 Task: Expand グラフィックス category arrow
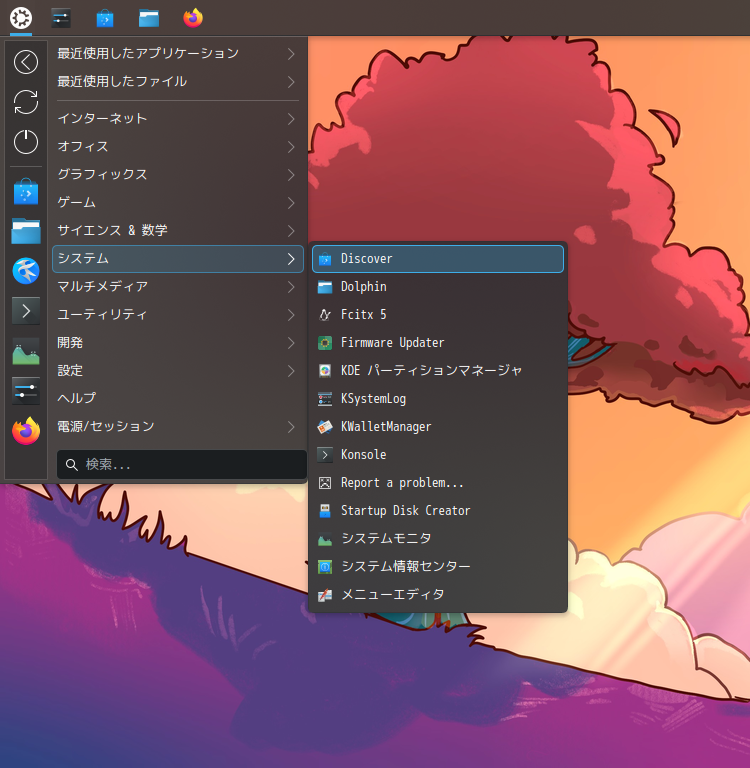click(x=291, y=174)
